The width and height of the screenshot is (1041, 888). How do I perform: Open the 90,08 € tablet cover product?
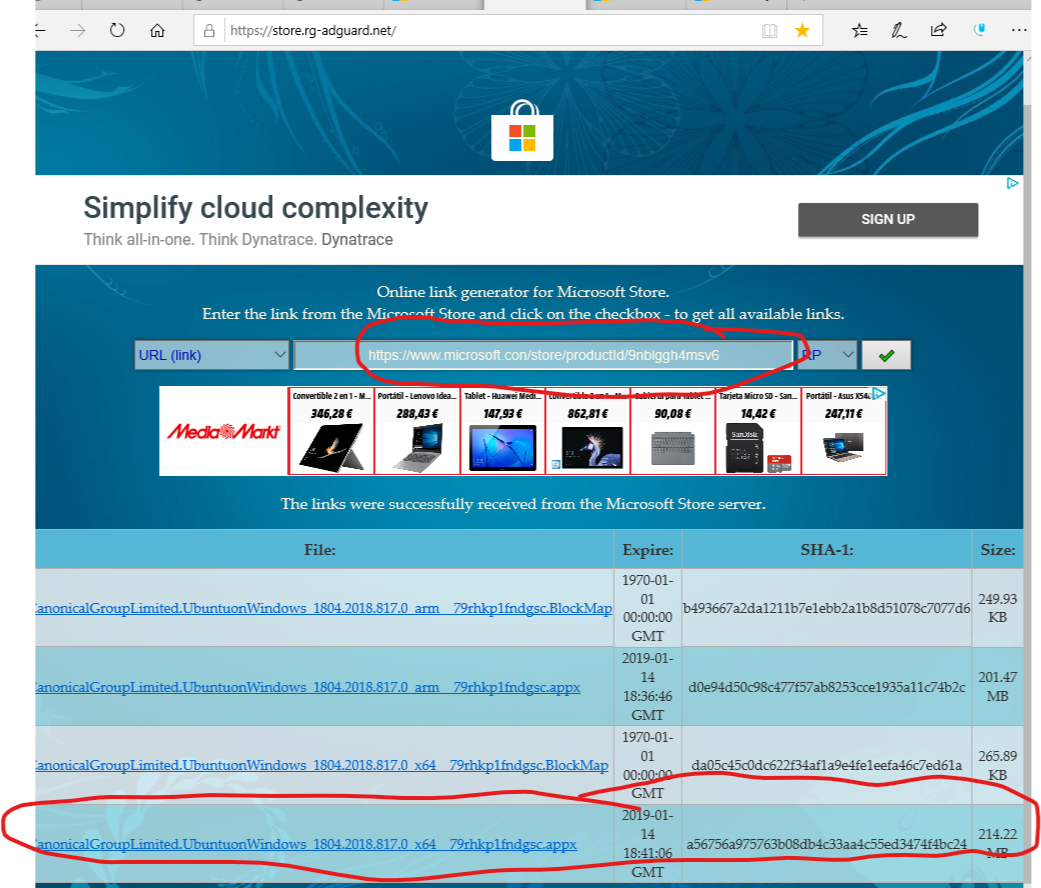tap(673, 431)
